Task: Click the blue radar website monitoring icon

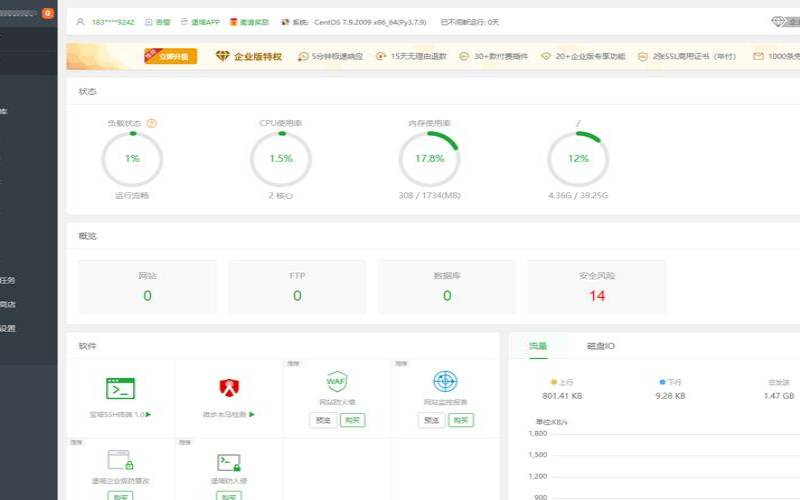Action: 445,381
